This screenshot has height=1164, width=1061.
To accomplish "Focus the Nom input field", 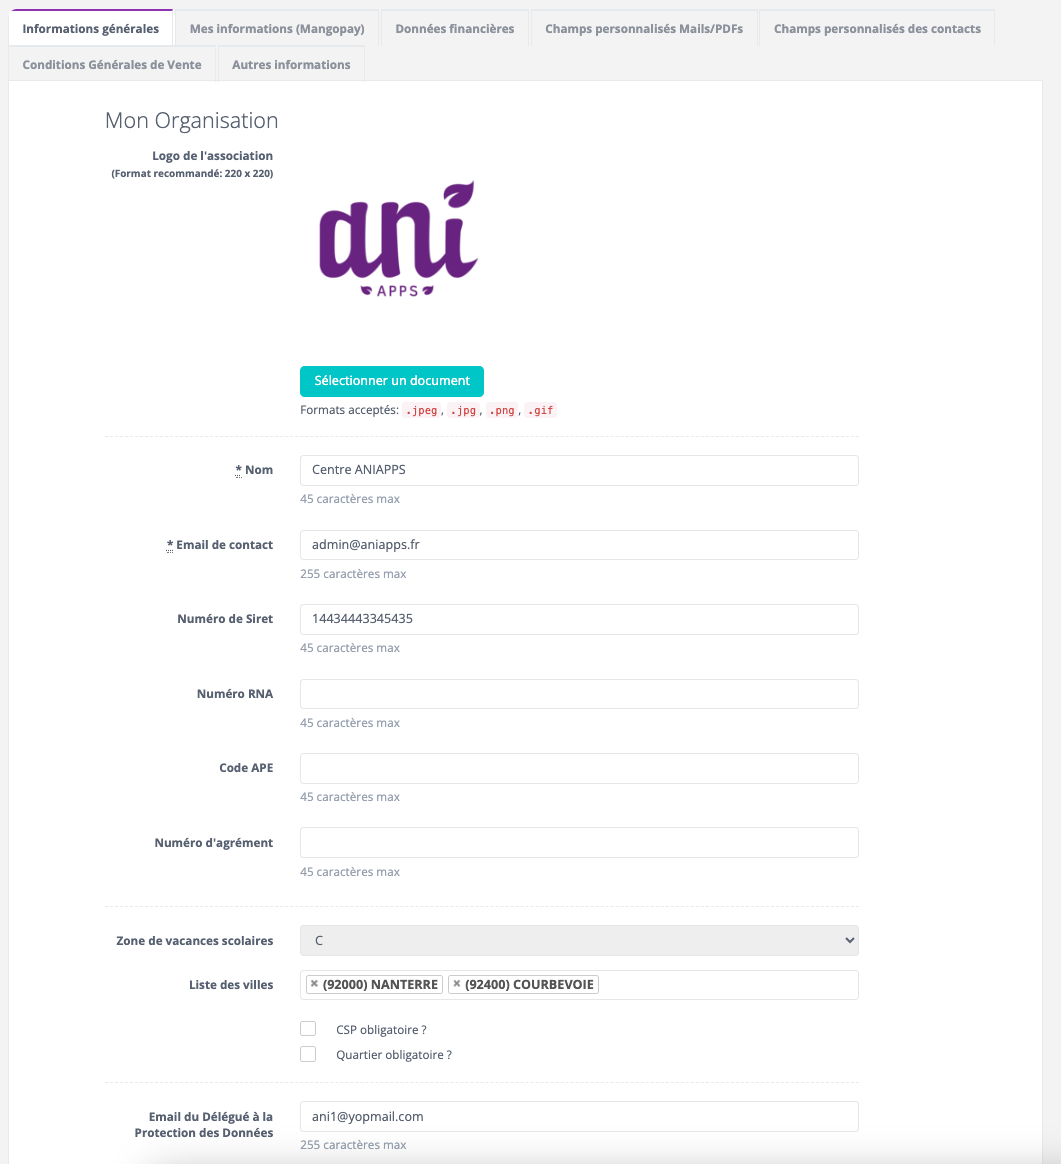I will [x=579, y=470].
